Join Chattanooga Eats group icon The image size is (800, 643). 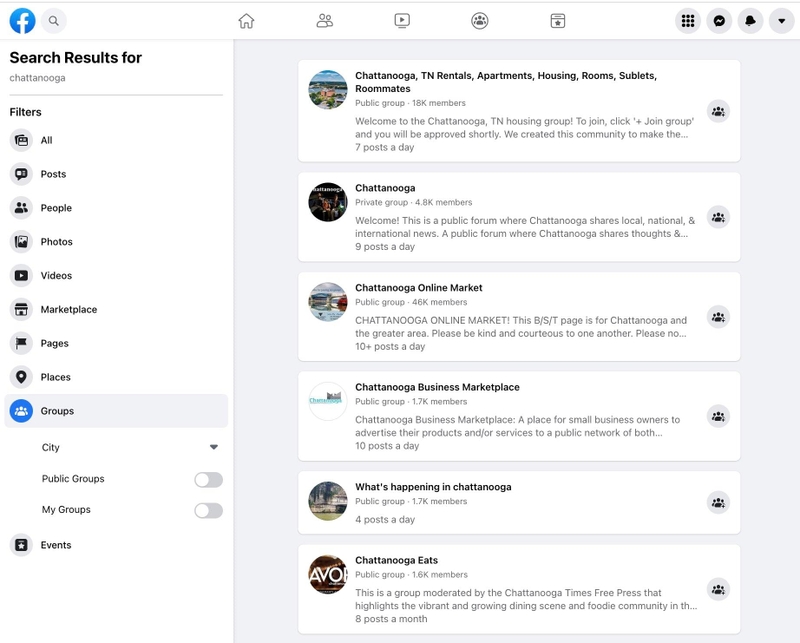click(718, 589)
